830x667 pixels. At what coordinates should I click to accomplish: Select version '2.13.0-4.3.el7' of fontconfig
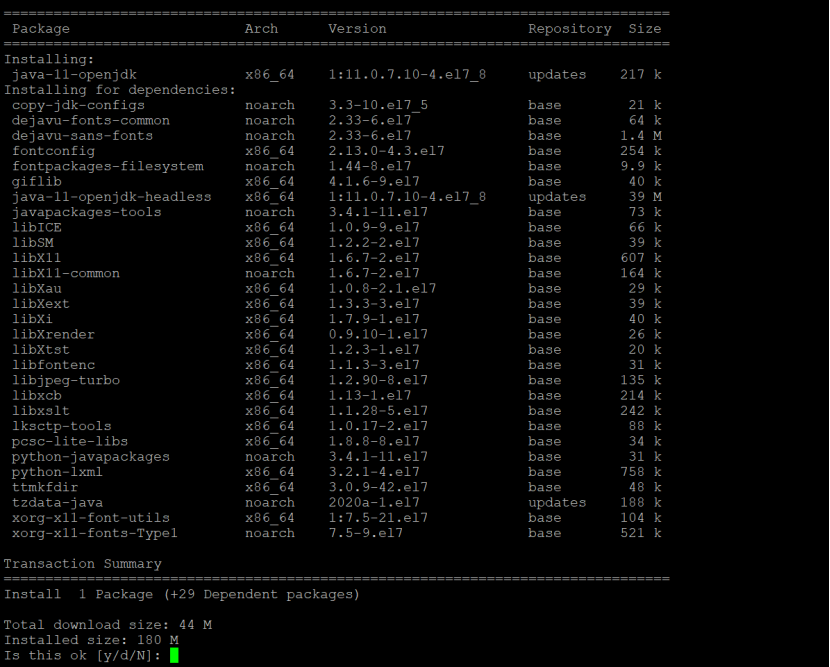(x=386, y=151)
